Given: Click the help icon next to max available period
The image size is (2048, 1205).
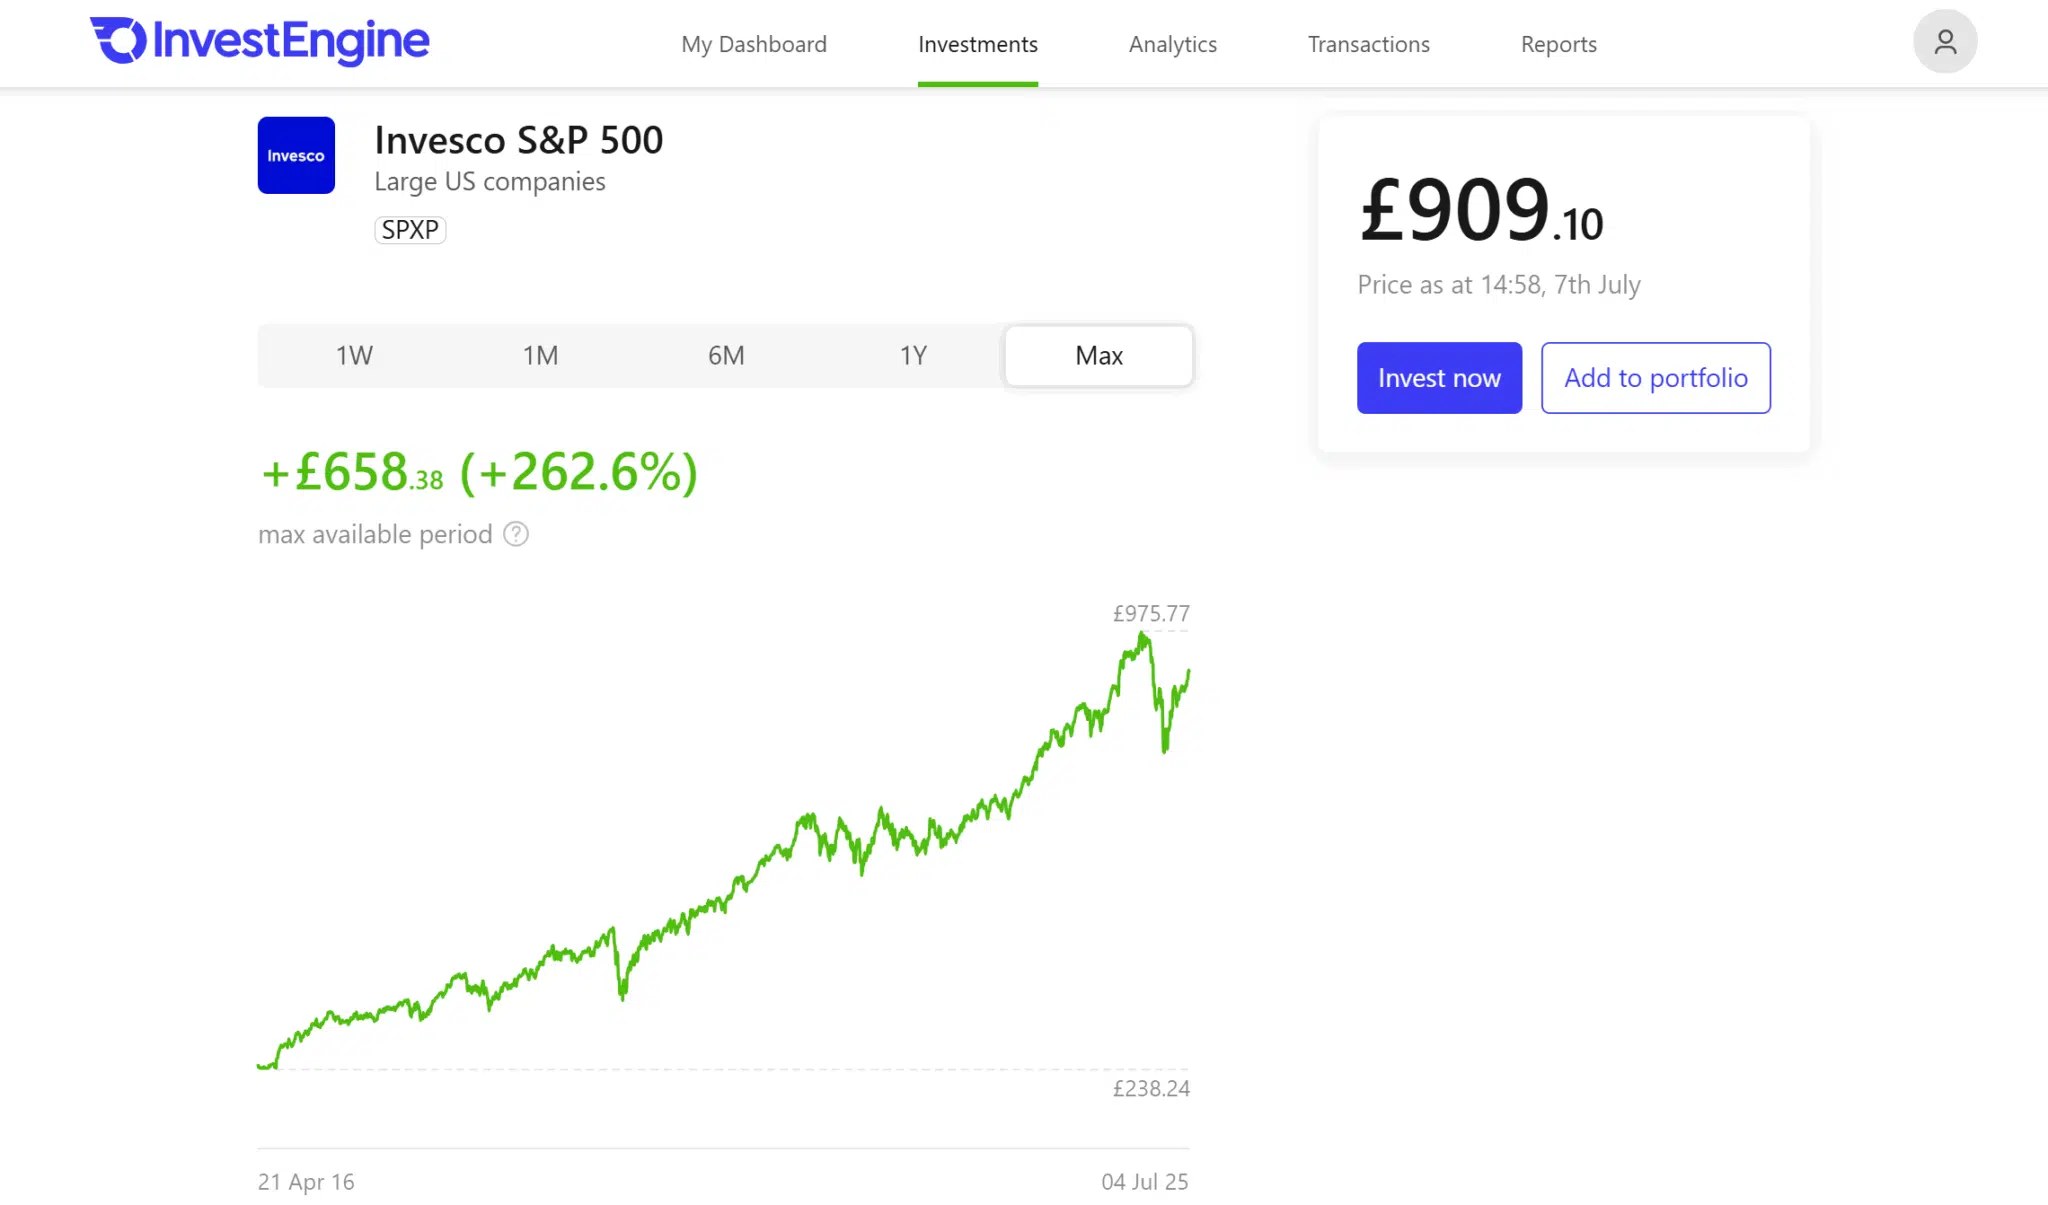Looking at the screenshot, I should click(516, 534).
